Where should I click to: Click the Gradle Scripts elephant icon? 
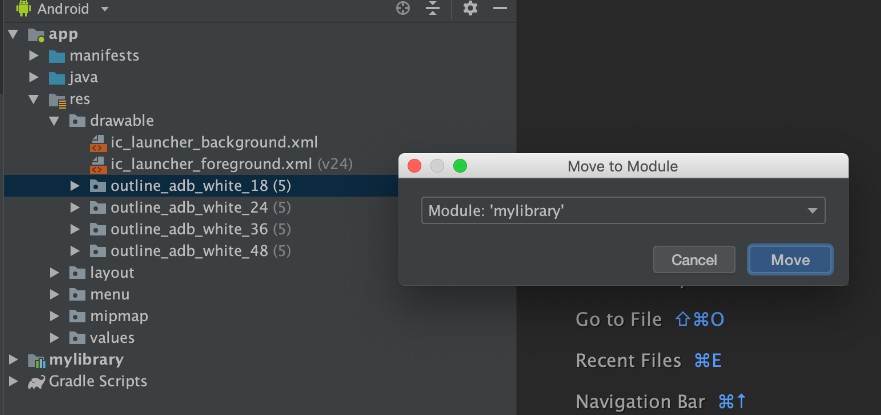[x=37, y=381]
